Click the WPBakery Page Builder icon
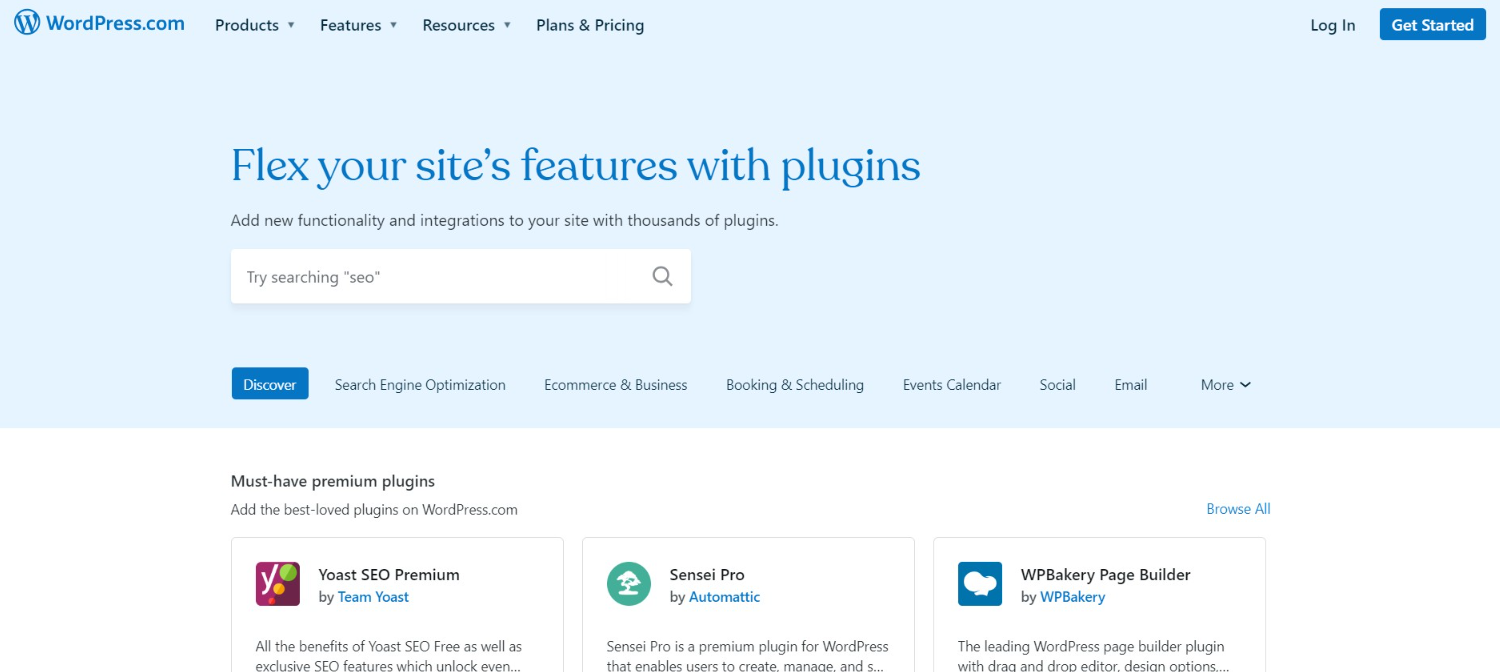1500x672 pixels. click(980, 584)
